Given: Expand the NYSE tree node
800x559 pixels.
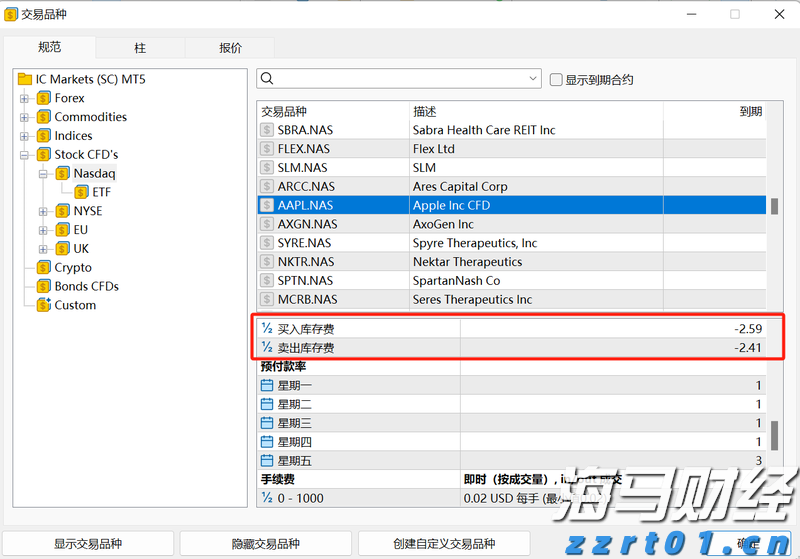Looking at the screenshot, I should tap(44, 211).
